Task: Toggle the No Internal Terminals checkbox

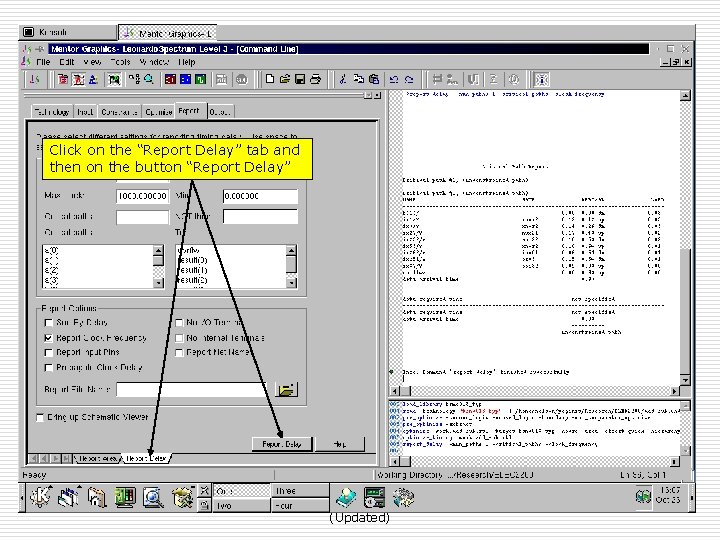Action: [179, 338]
